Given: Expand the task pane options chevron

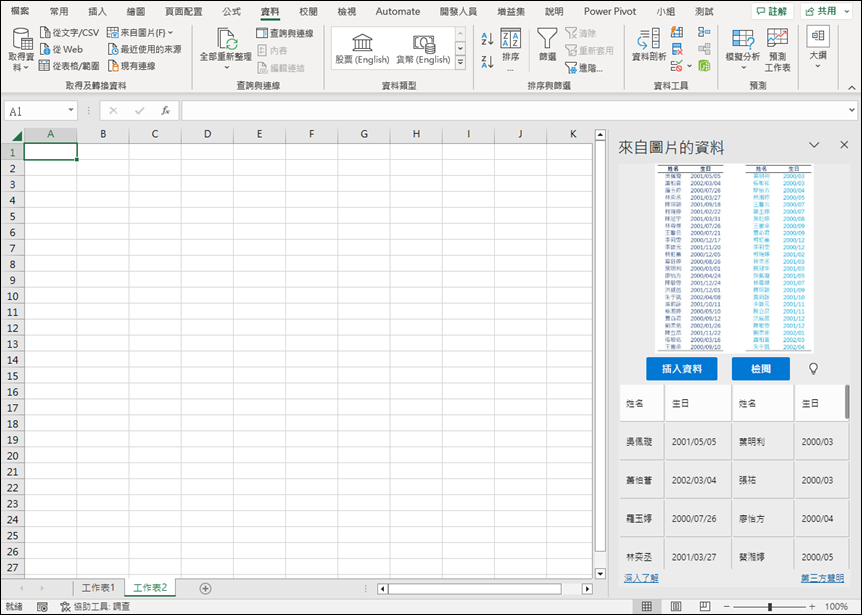Looking at the screenshot, I should pos(814,146).
